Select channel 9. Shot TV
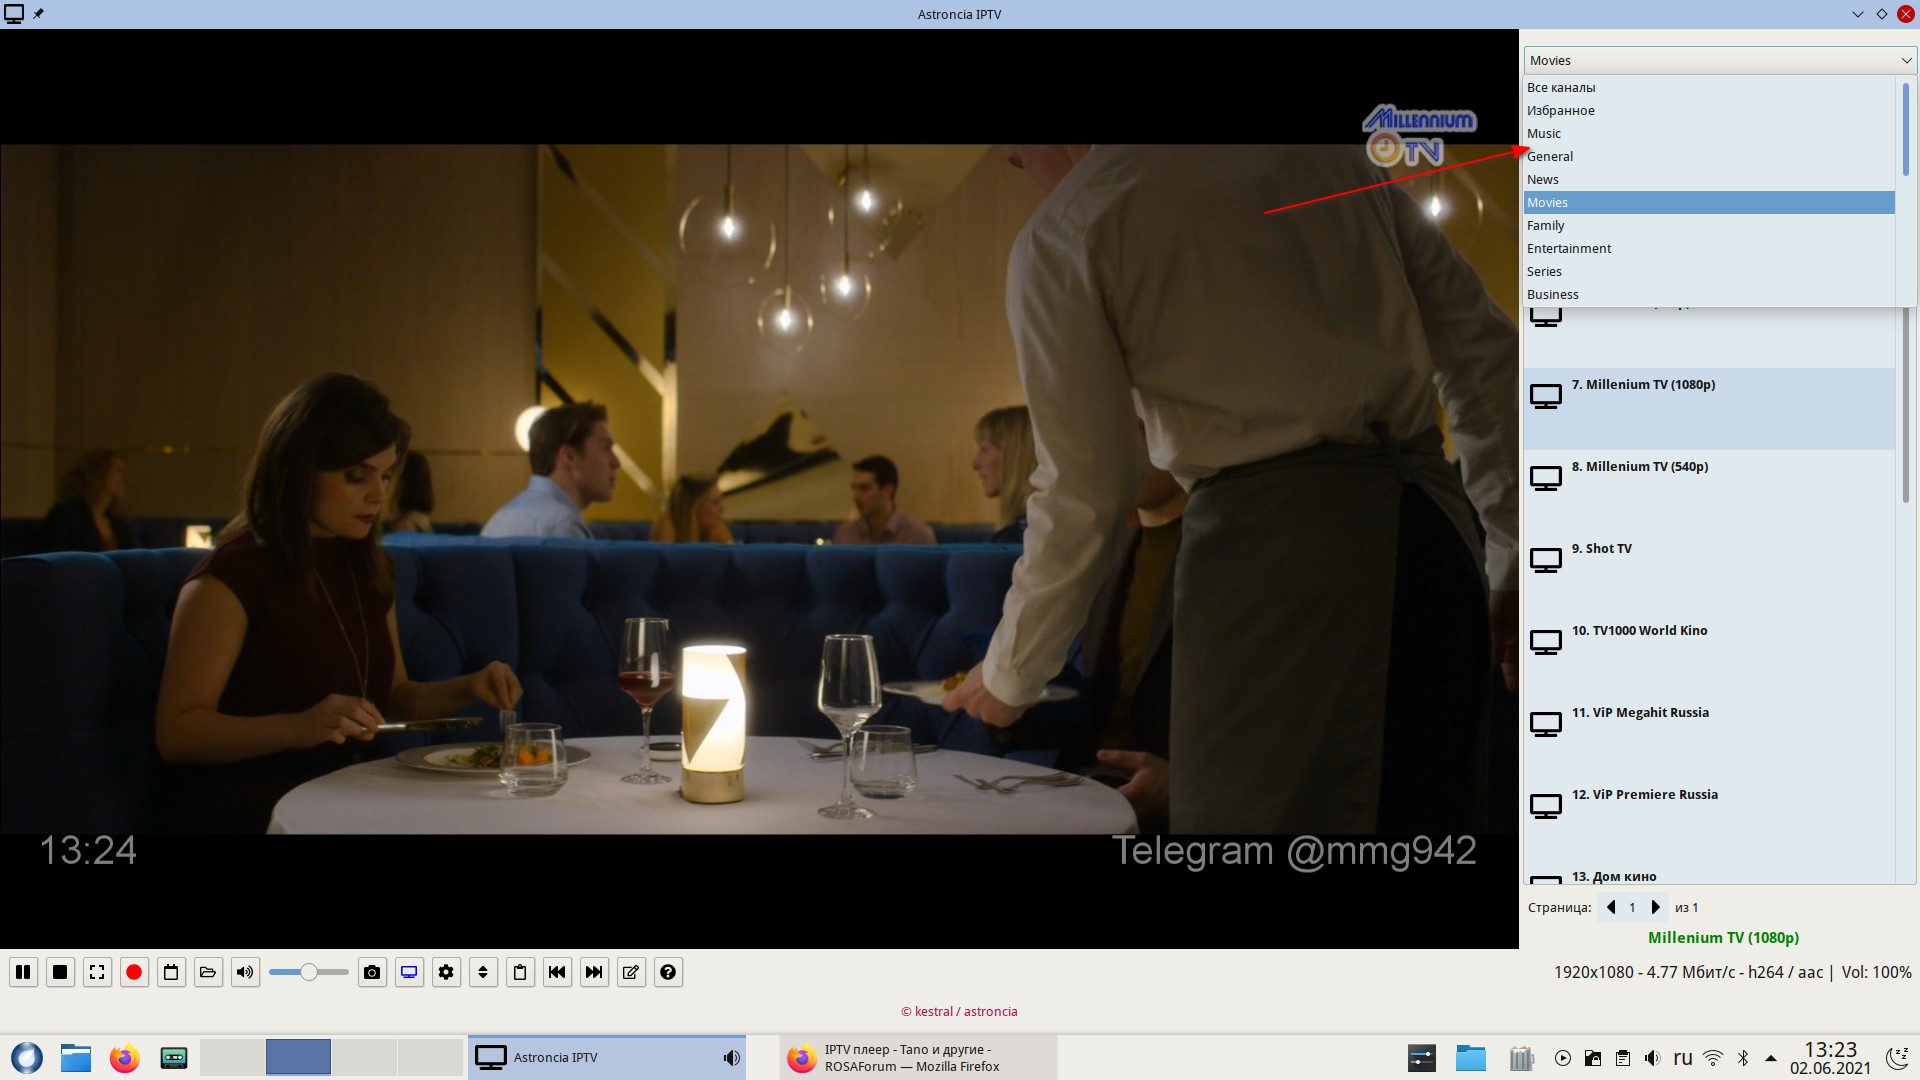1920x1080 pixels. pos(1602,549)
